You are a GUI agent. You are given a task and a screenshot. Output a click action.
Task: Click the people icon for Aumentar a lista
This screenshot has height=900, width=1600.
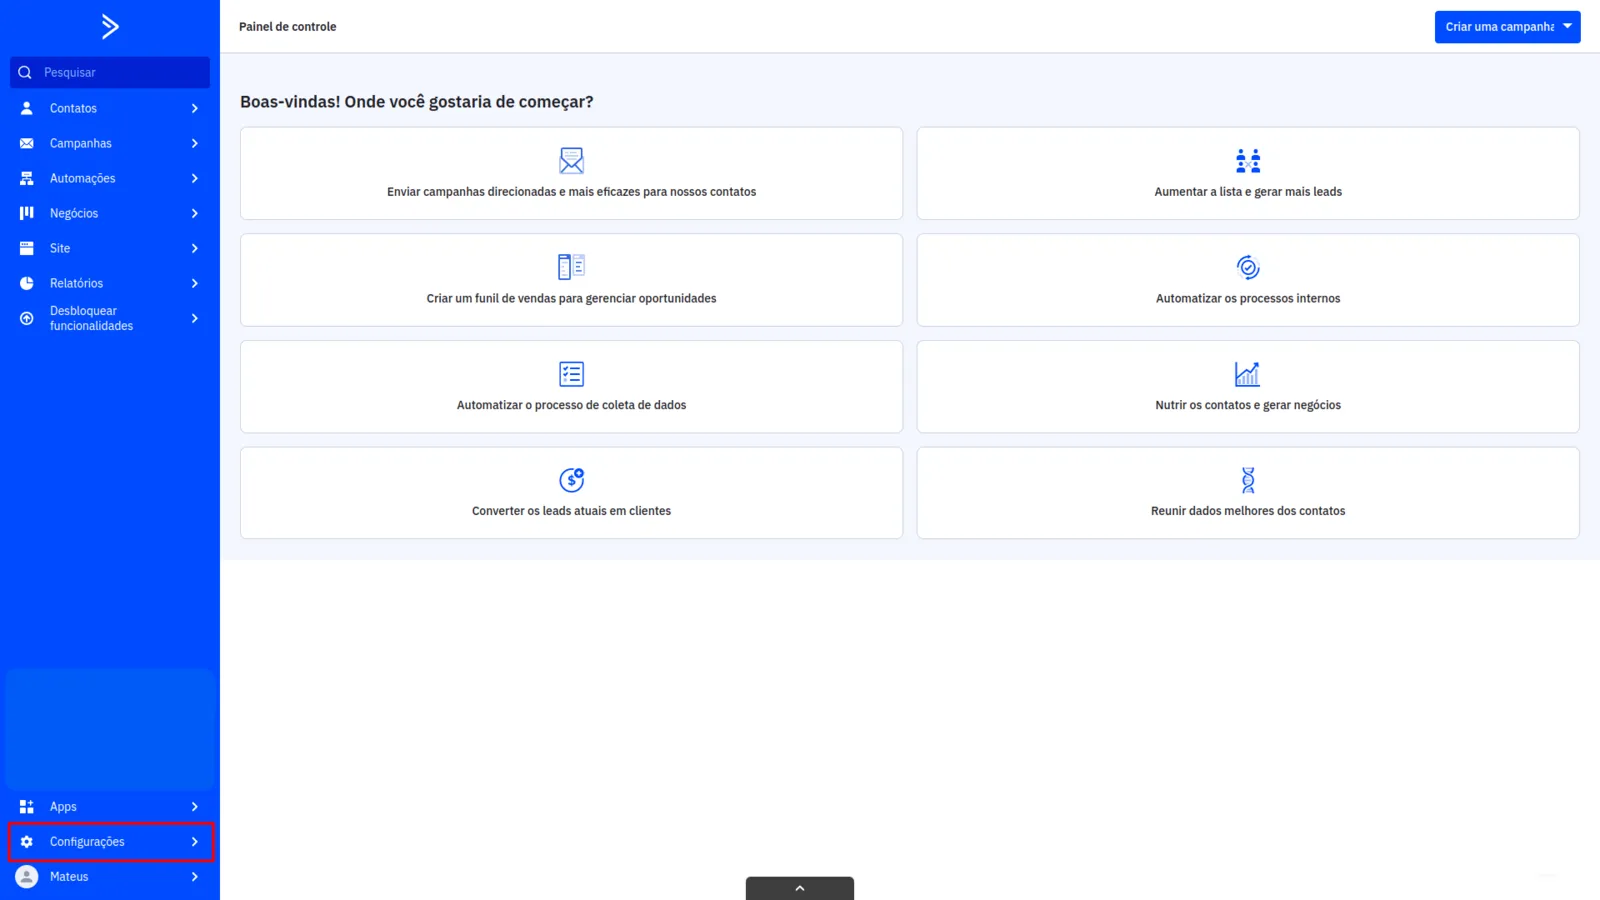1248,160
